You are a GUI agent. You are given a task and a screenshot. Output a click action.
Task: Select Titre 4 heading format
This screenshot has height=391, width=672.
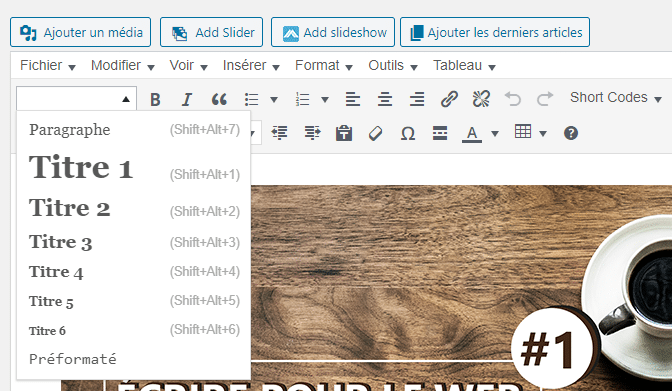click(134, 272)
